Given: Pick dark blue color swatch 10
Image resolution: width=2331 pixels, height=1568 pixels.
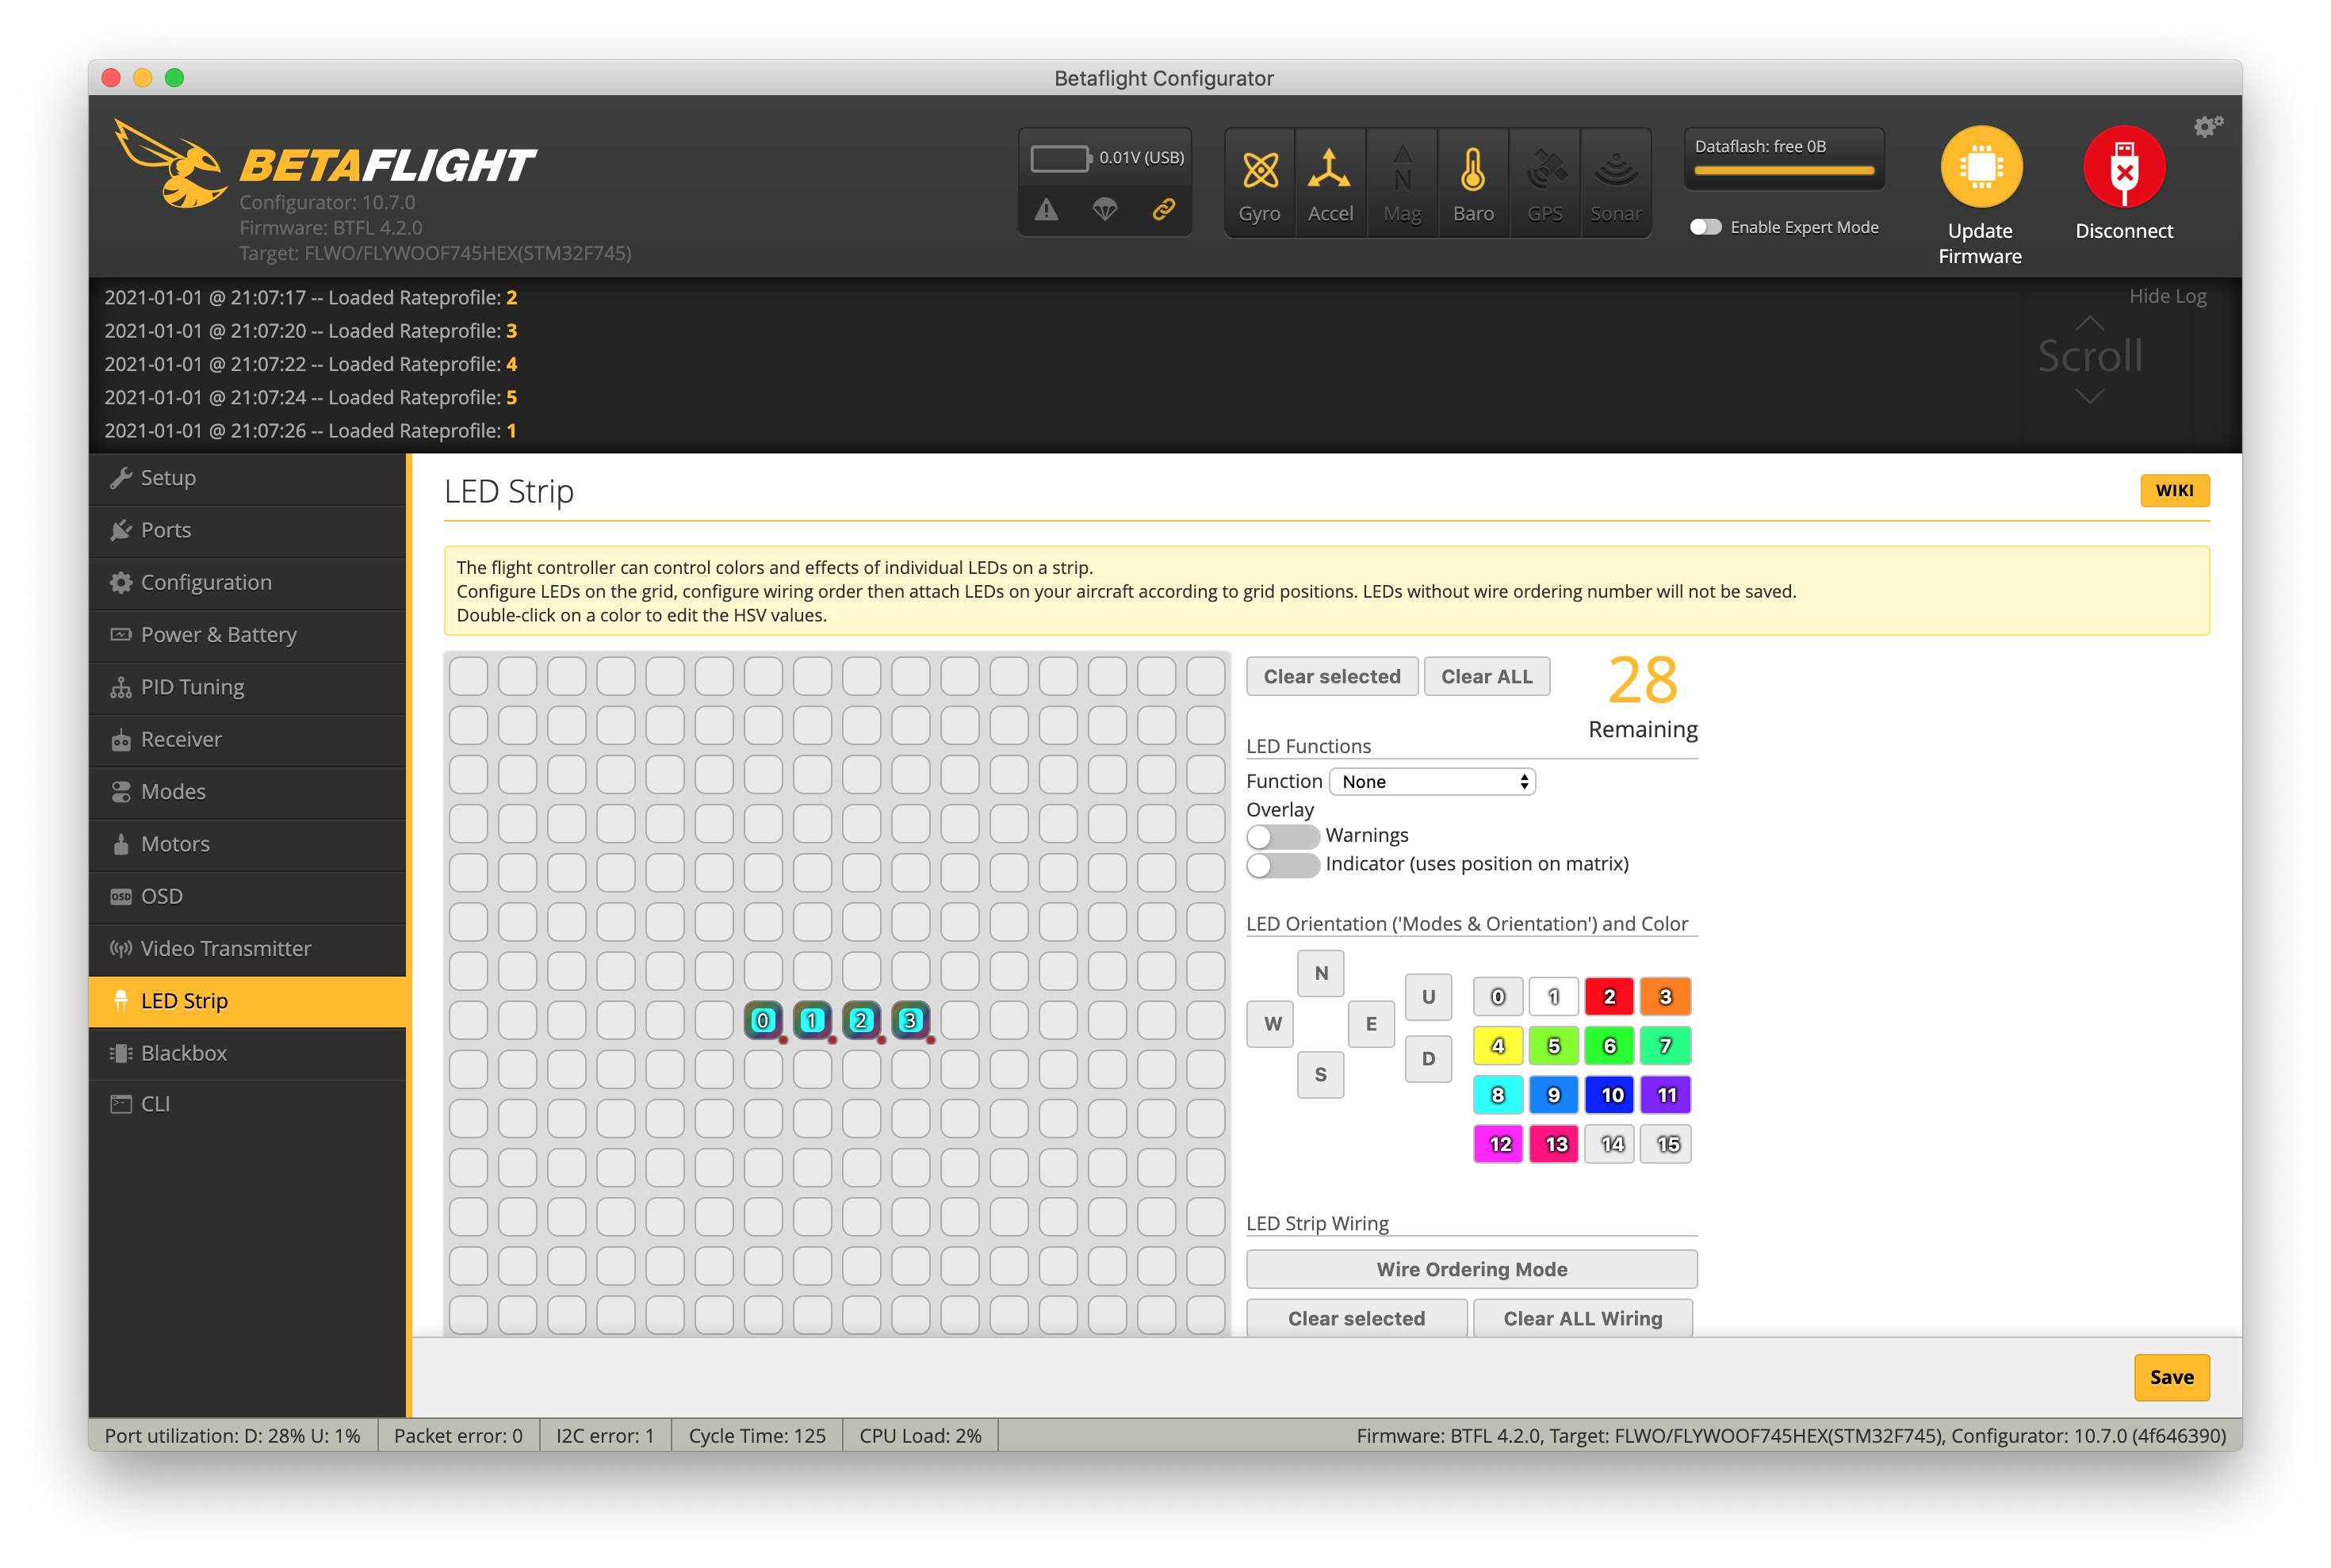Looking at the screenshot, I should click(x=1609, y=1095).
